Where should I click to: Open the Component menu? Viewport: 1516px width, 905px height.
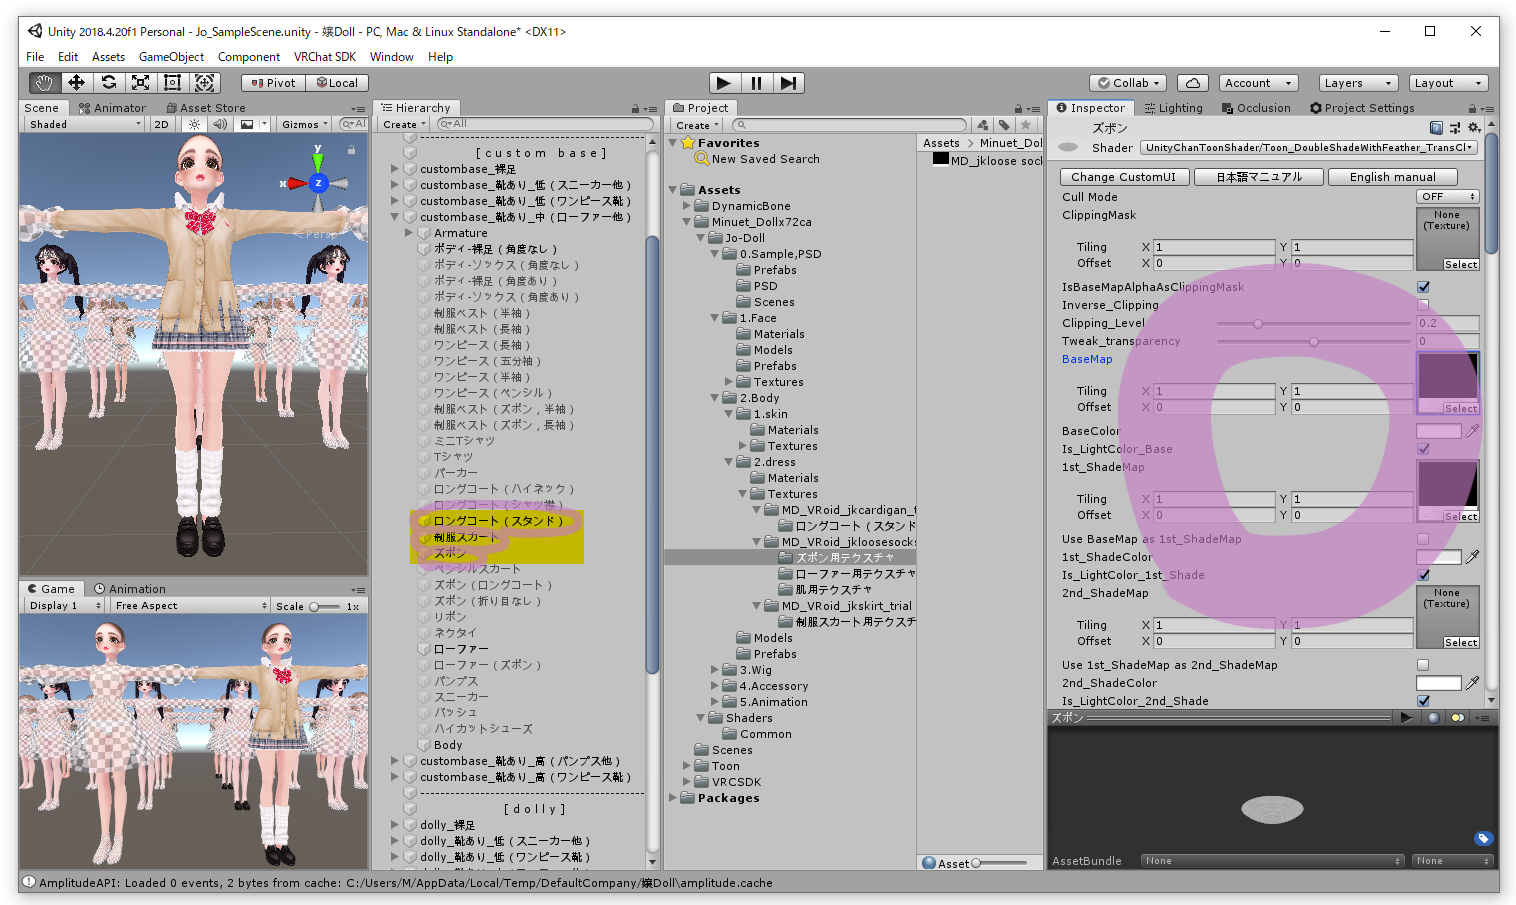coord(249,57)
